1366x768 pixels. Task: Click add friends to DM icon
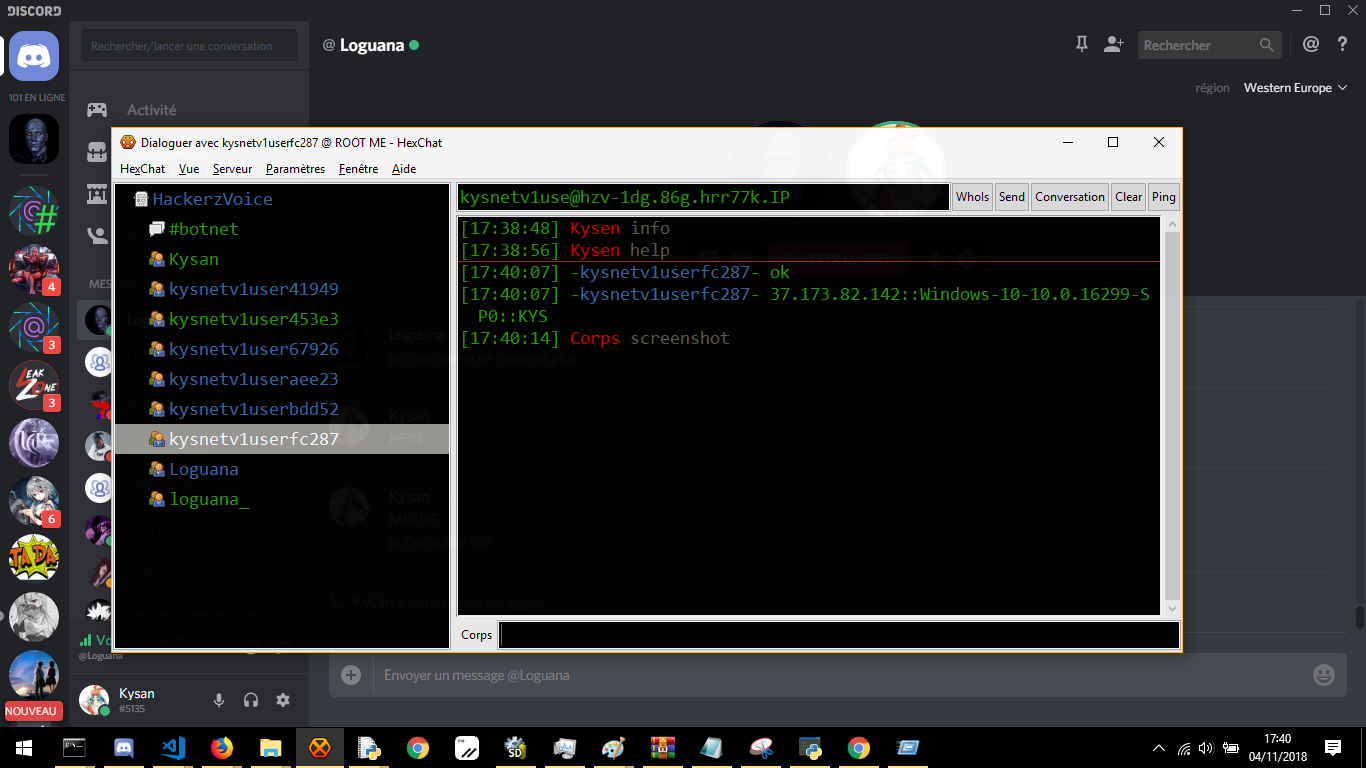(1113, 45)
